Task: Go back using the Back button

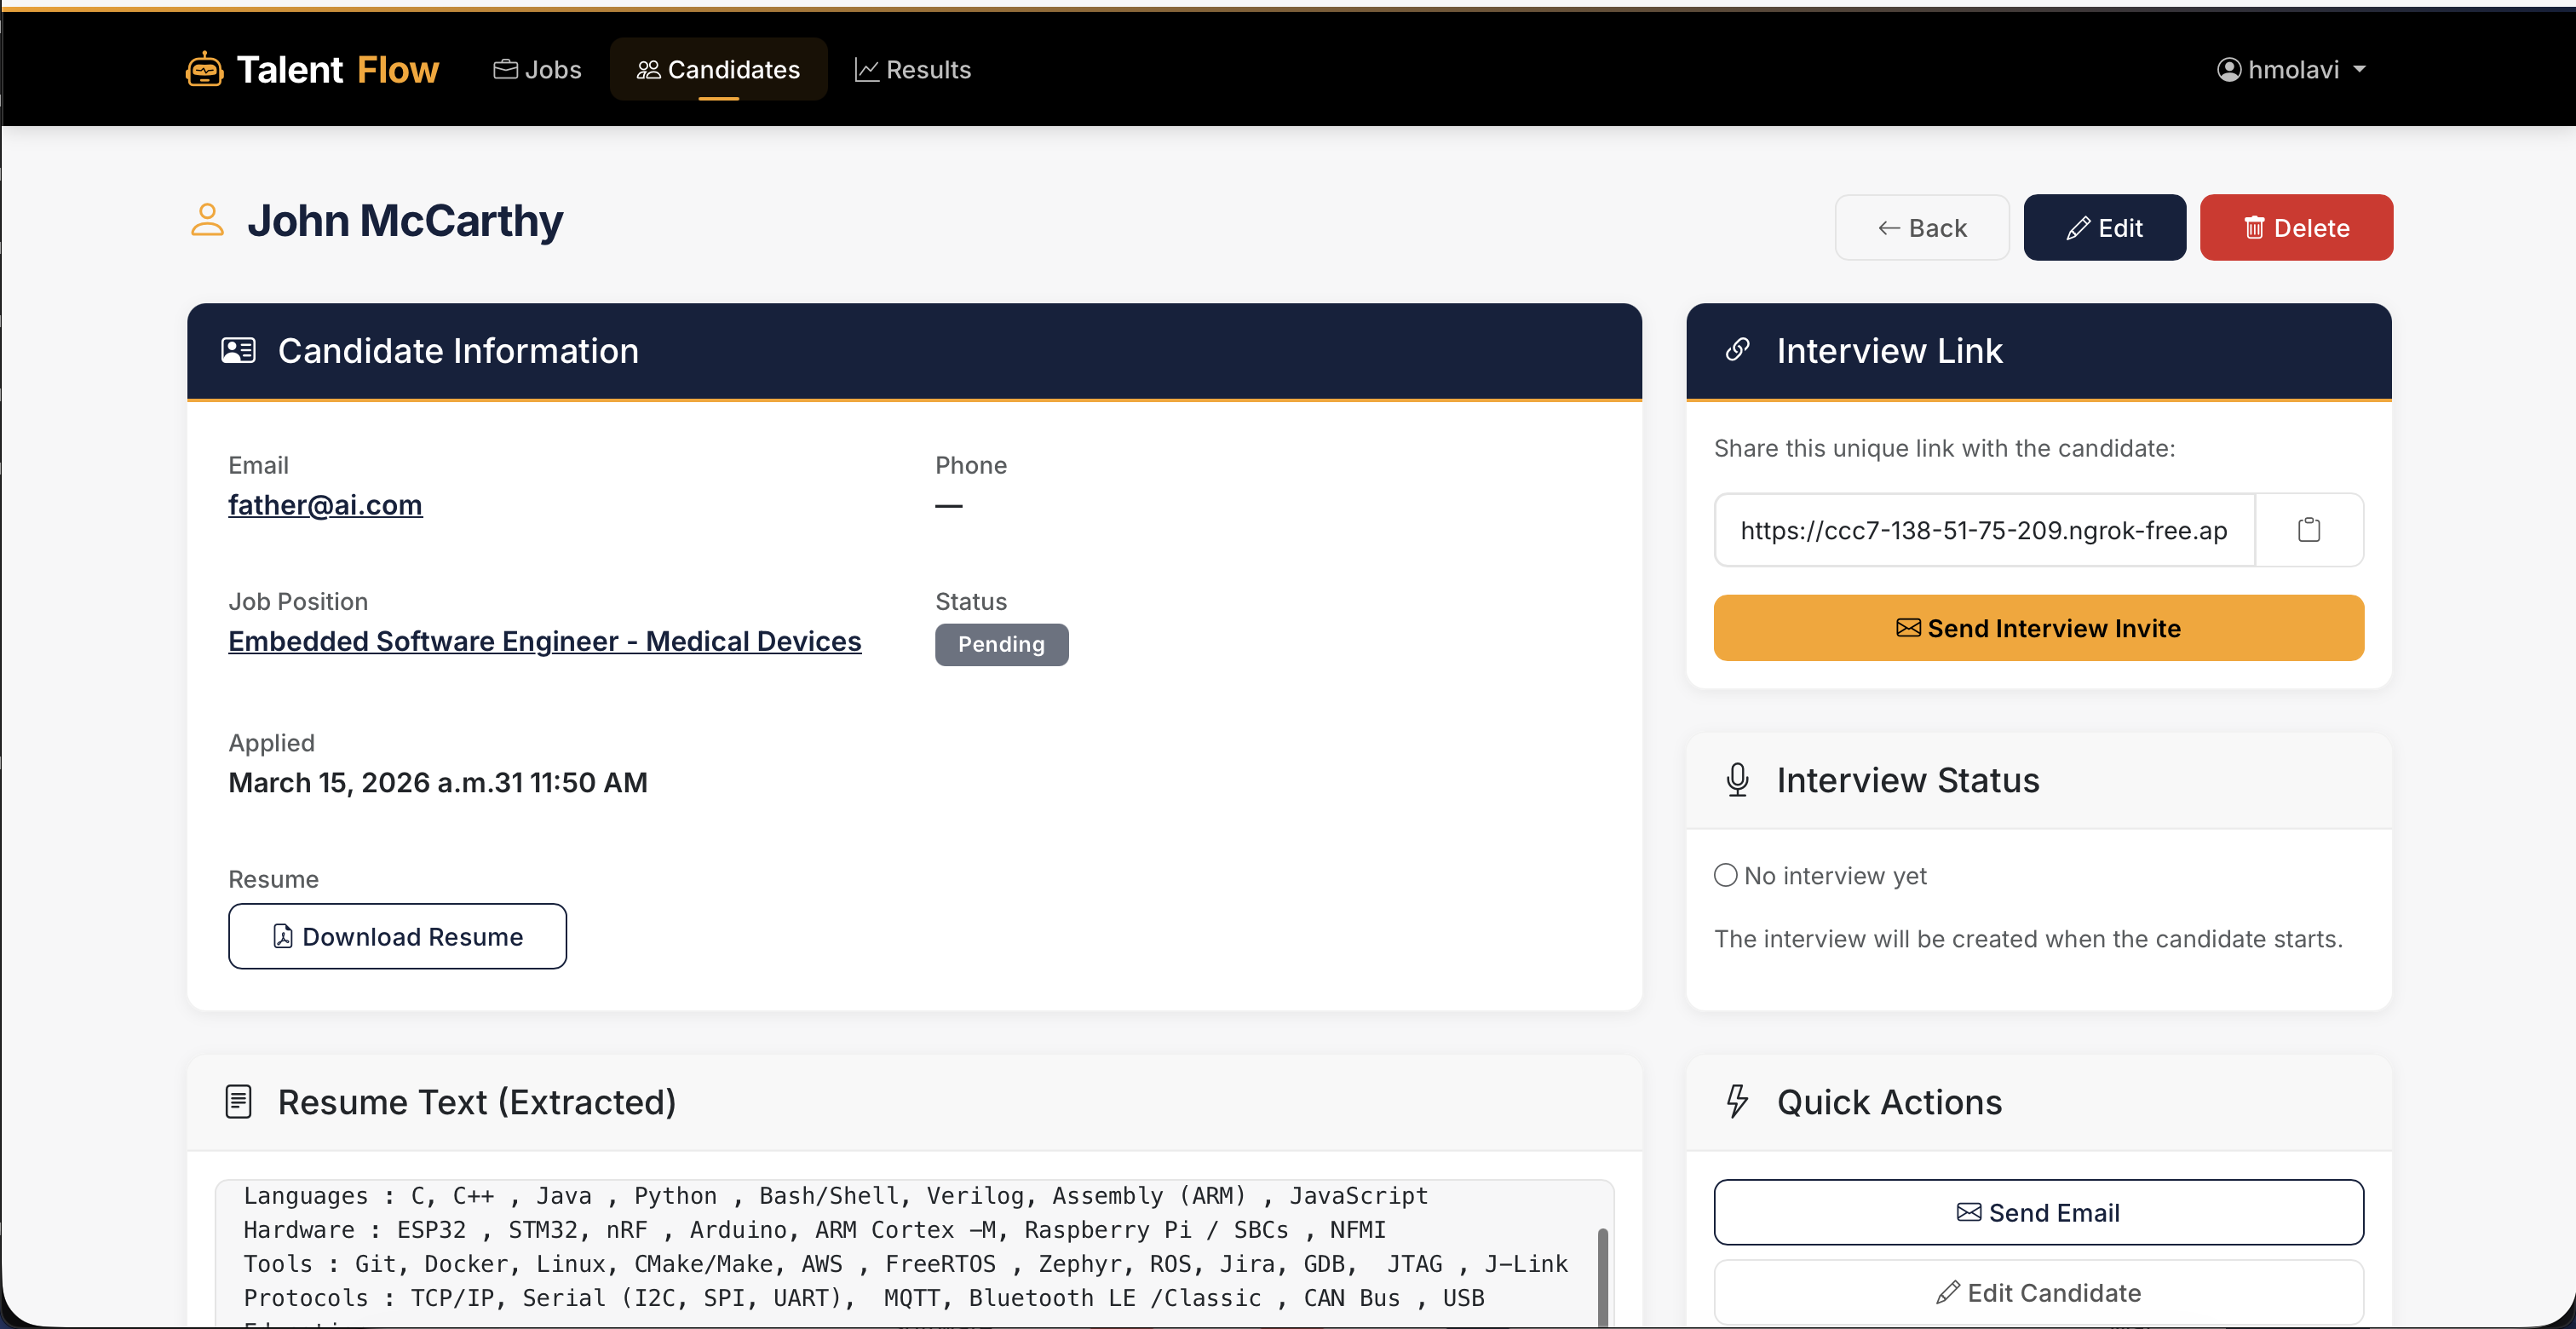Action: tap(1921, 228)
